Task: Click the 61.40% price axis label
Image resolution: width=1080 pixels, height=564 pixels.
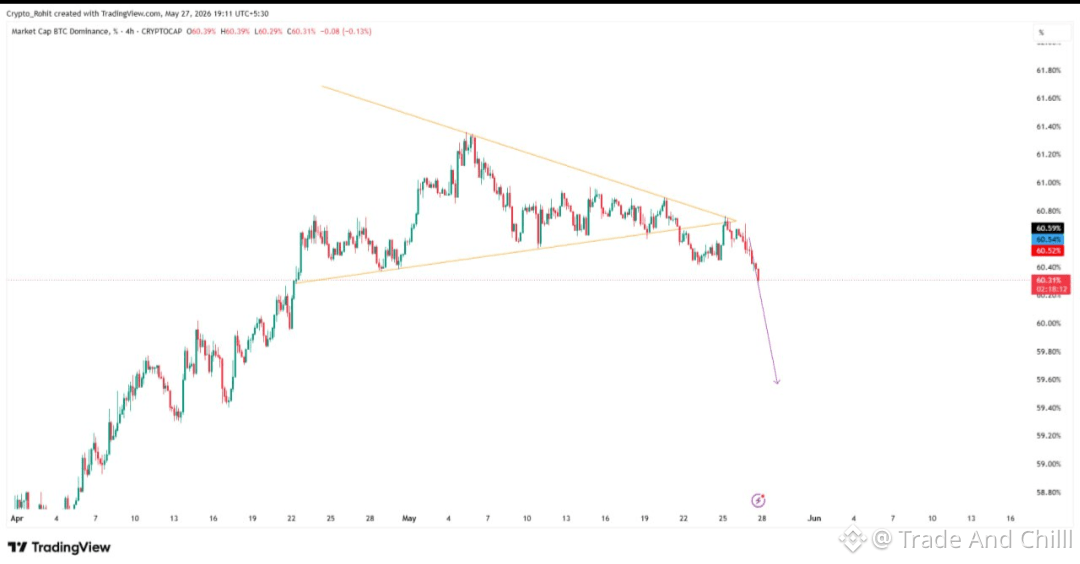Action: [1048, 127]
